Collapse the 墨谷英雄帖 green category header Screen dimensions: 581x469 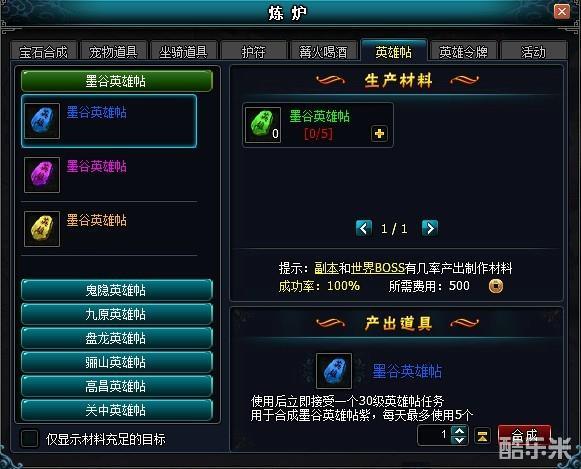coord(117,81)
